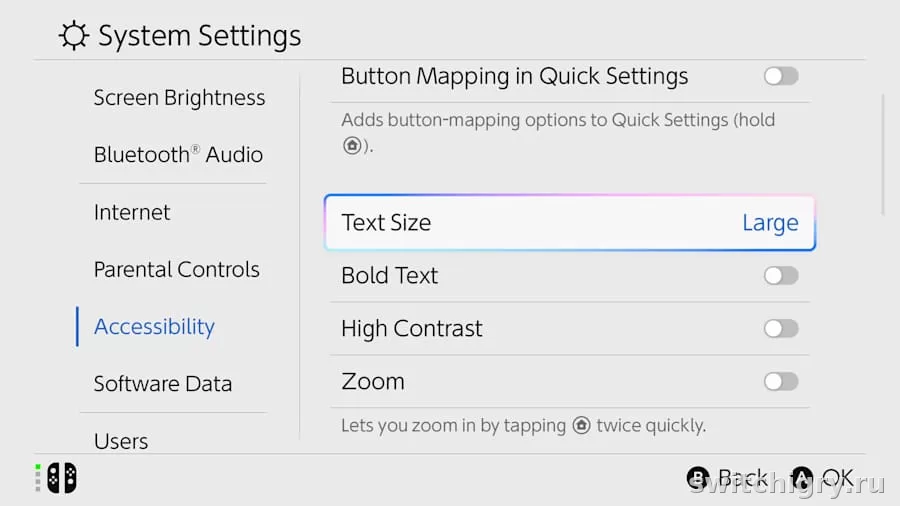Enable Button Mapping in Quick Settings toggle
Viewport: 900px width, 506px height.
click(781, 76)
